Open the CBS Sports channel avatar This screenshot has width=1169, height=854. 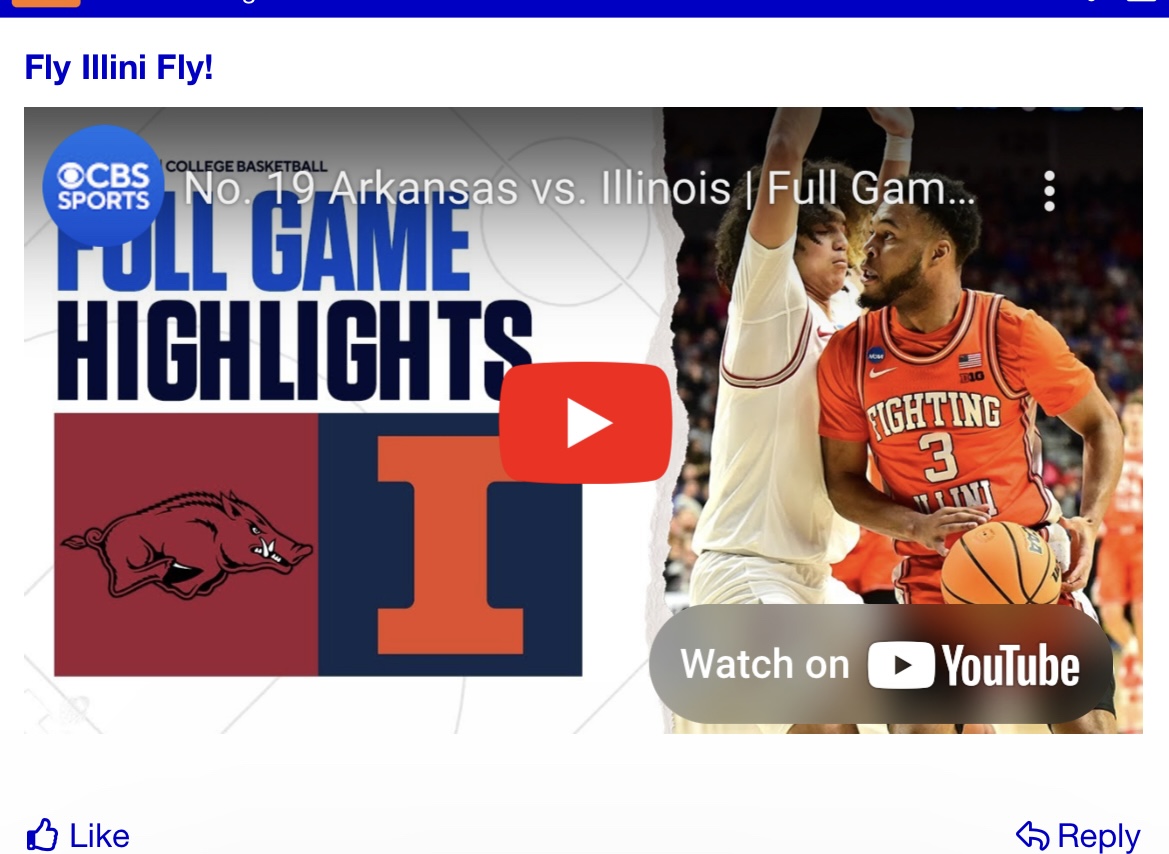[103, 186]
